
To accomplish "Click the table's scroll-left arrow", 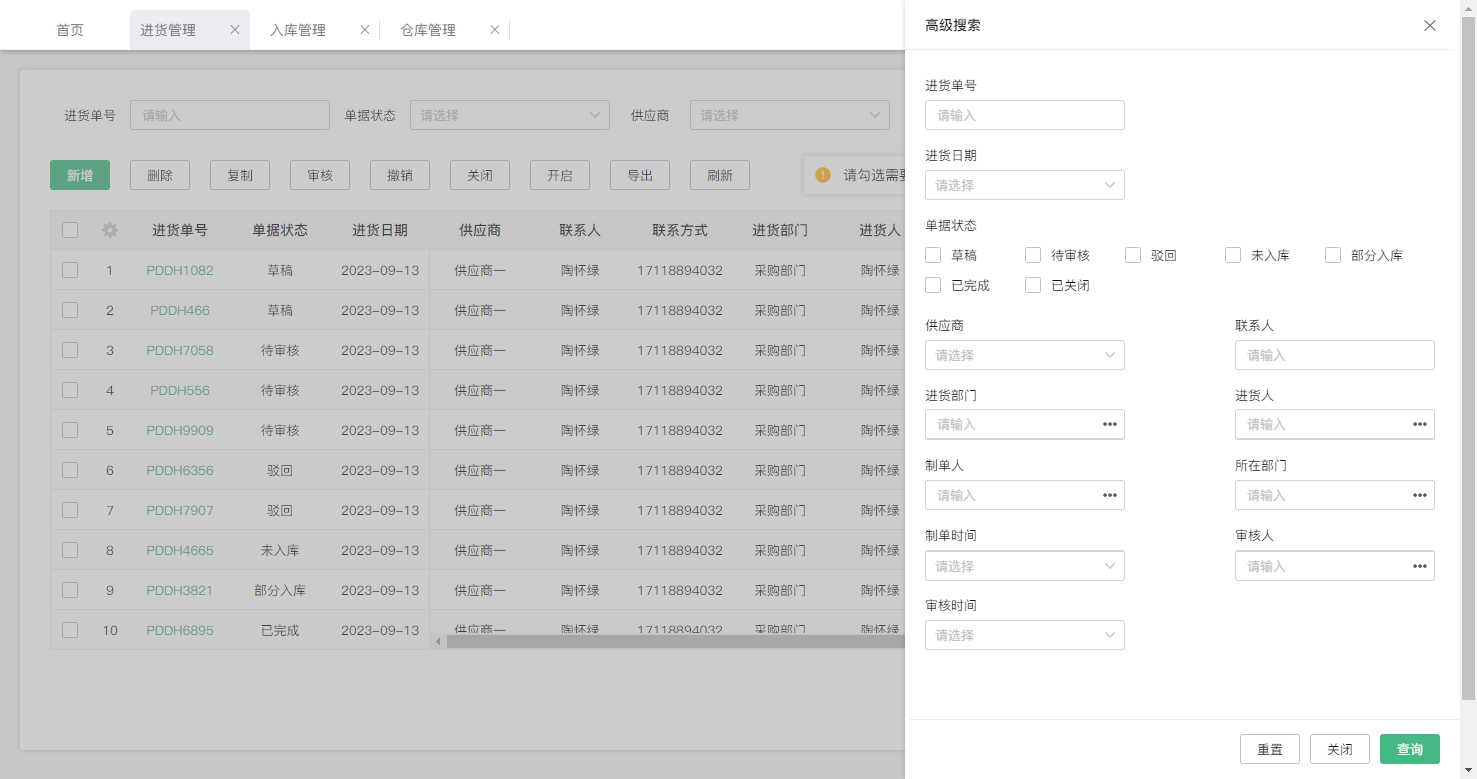I will (x=438, y=641).
